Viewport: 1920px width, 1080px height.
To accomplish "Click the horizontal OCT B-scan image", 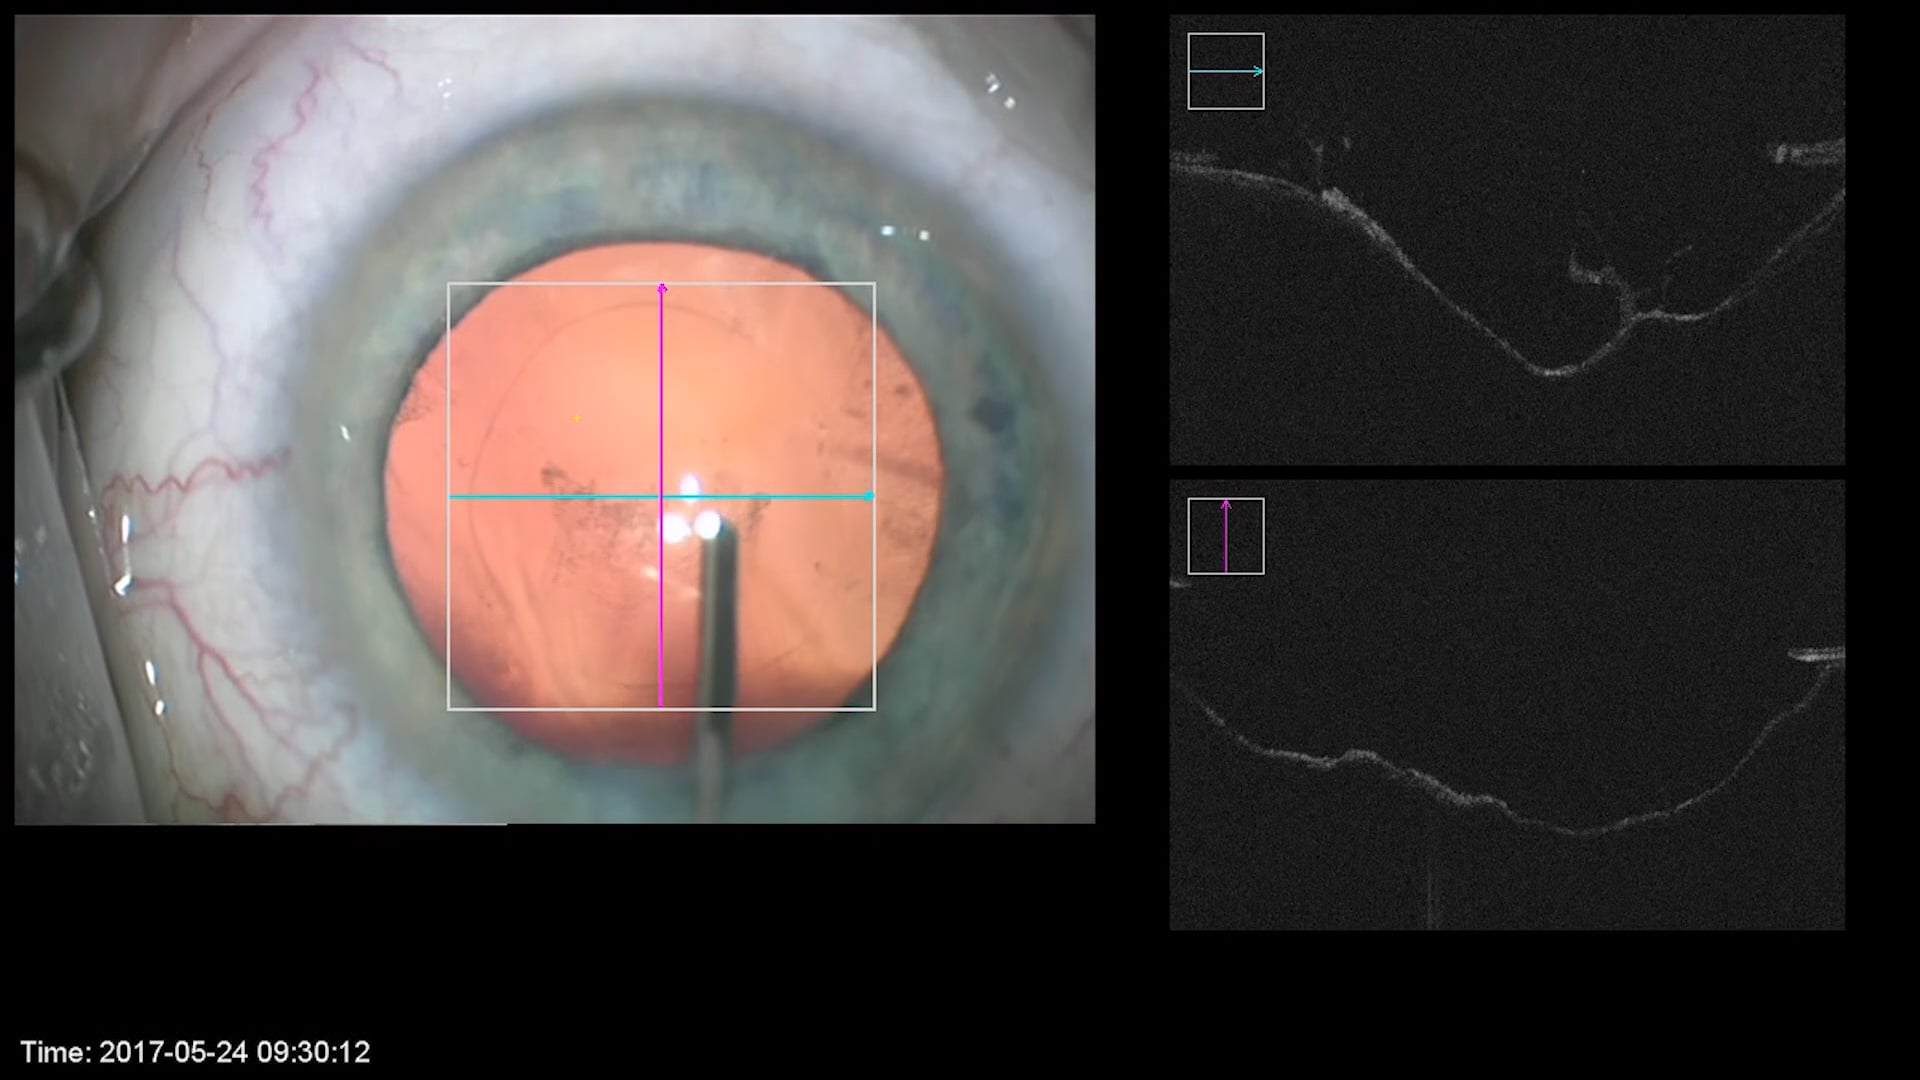I will 1507,239.
